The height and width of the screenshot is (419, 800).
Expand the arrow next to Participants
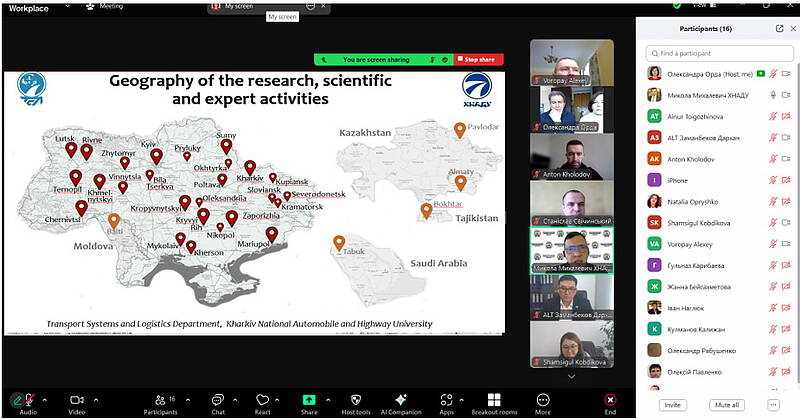pos(188,400)
